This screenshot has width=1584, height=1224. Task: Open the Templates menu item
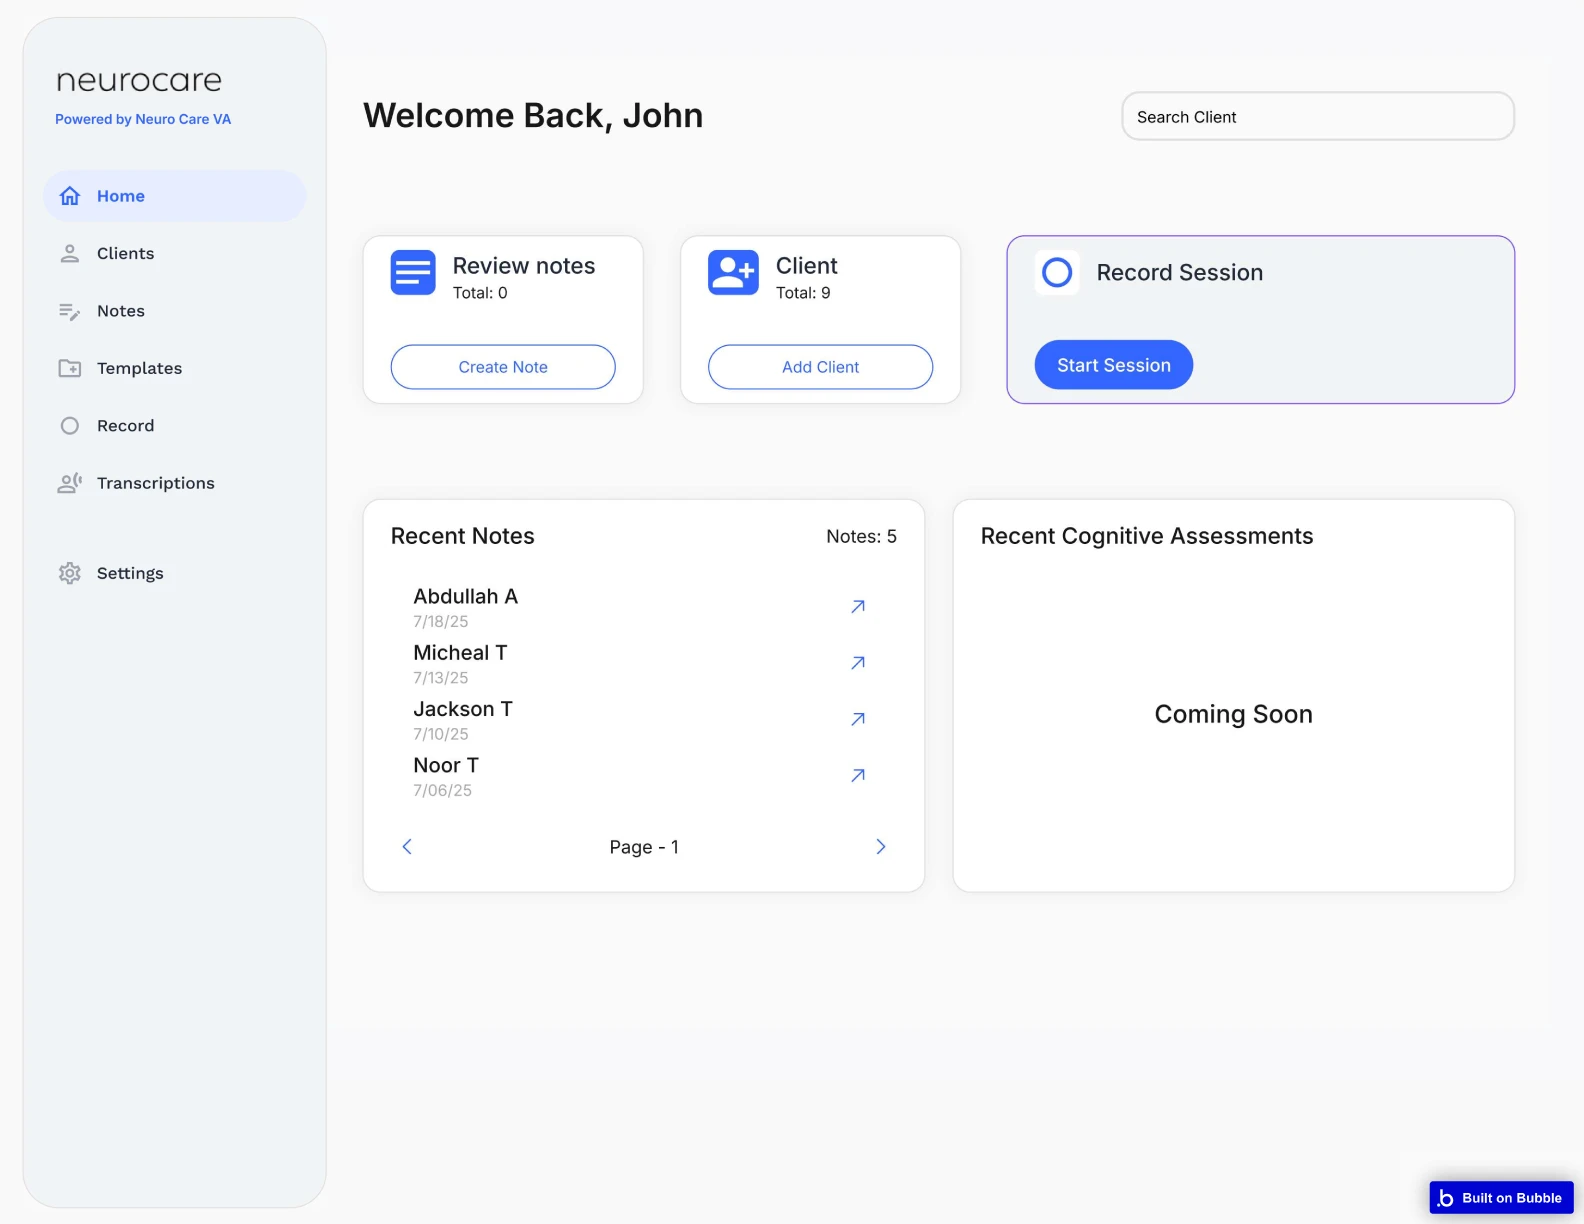coord(174,368)
